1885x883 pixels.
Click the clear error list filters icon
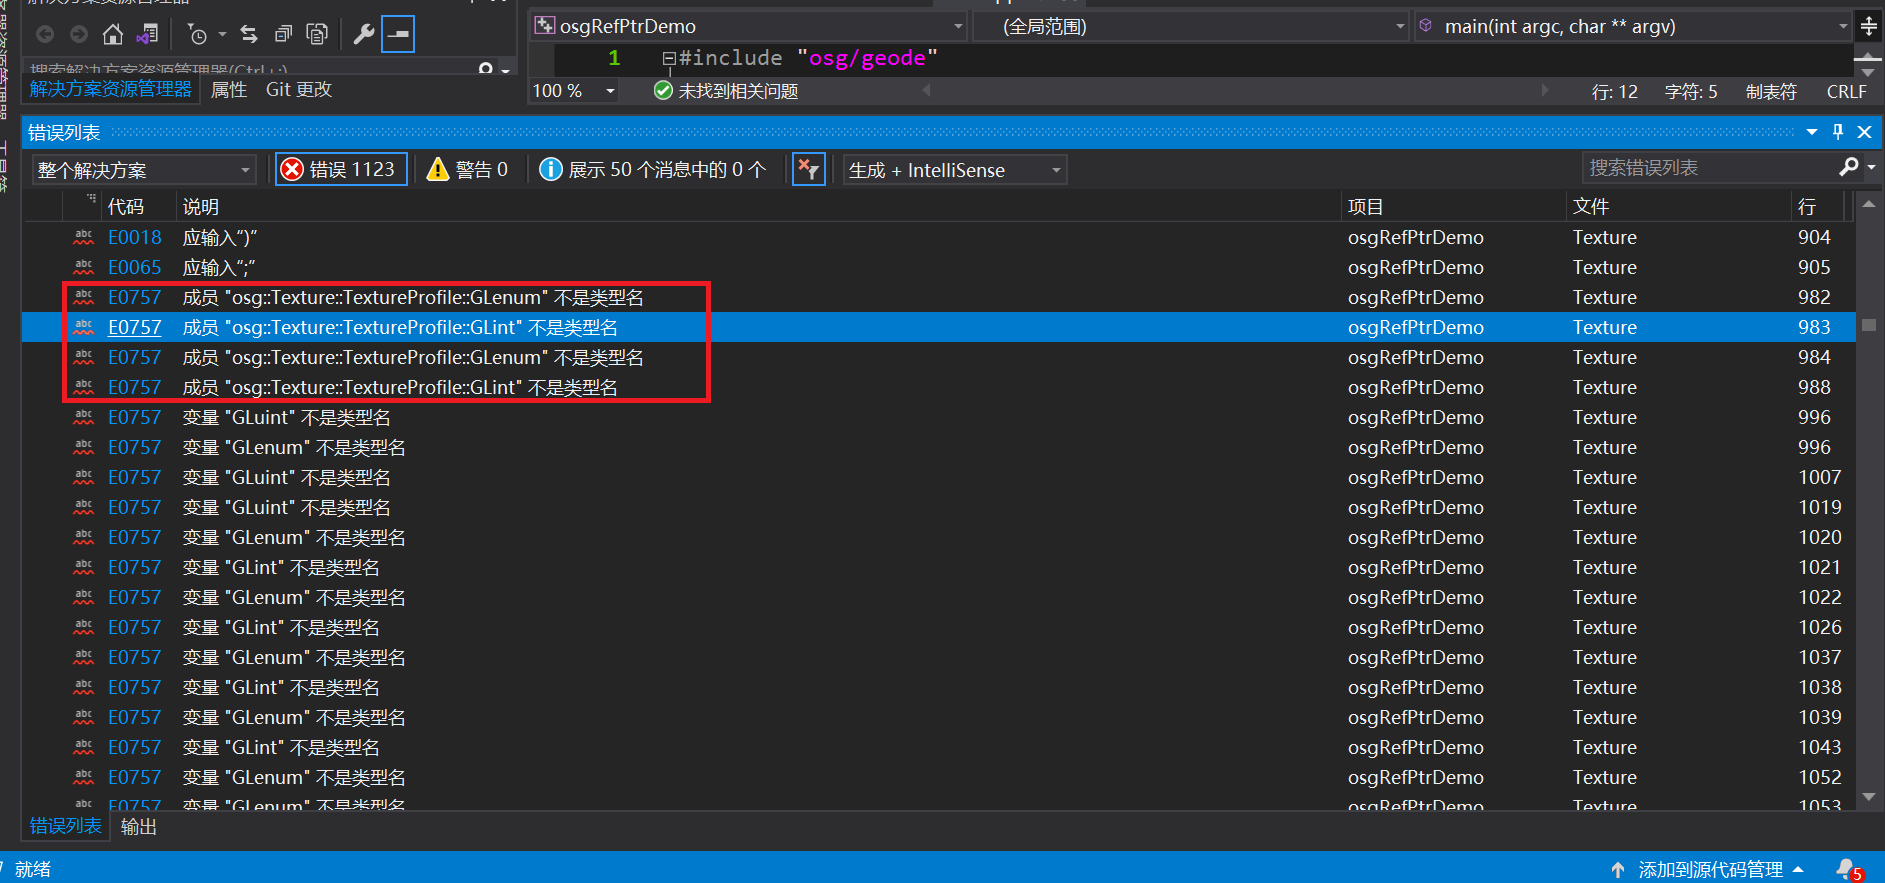(x=808, y=169)
